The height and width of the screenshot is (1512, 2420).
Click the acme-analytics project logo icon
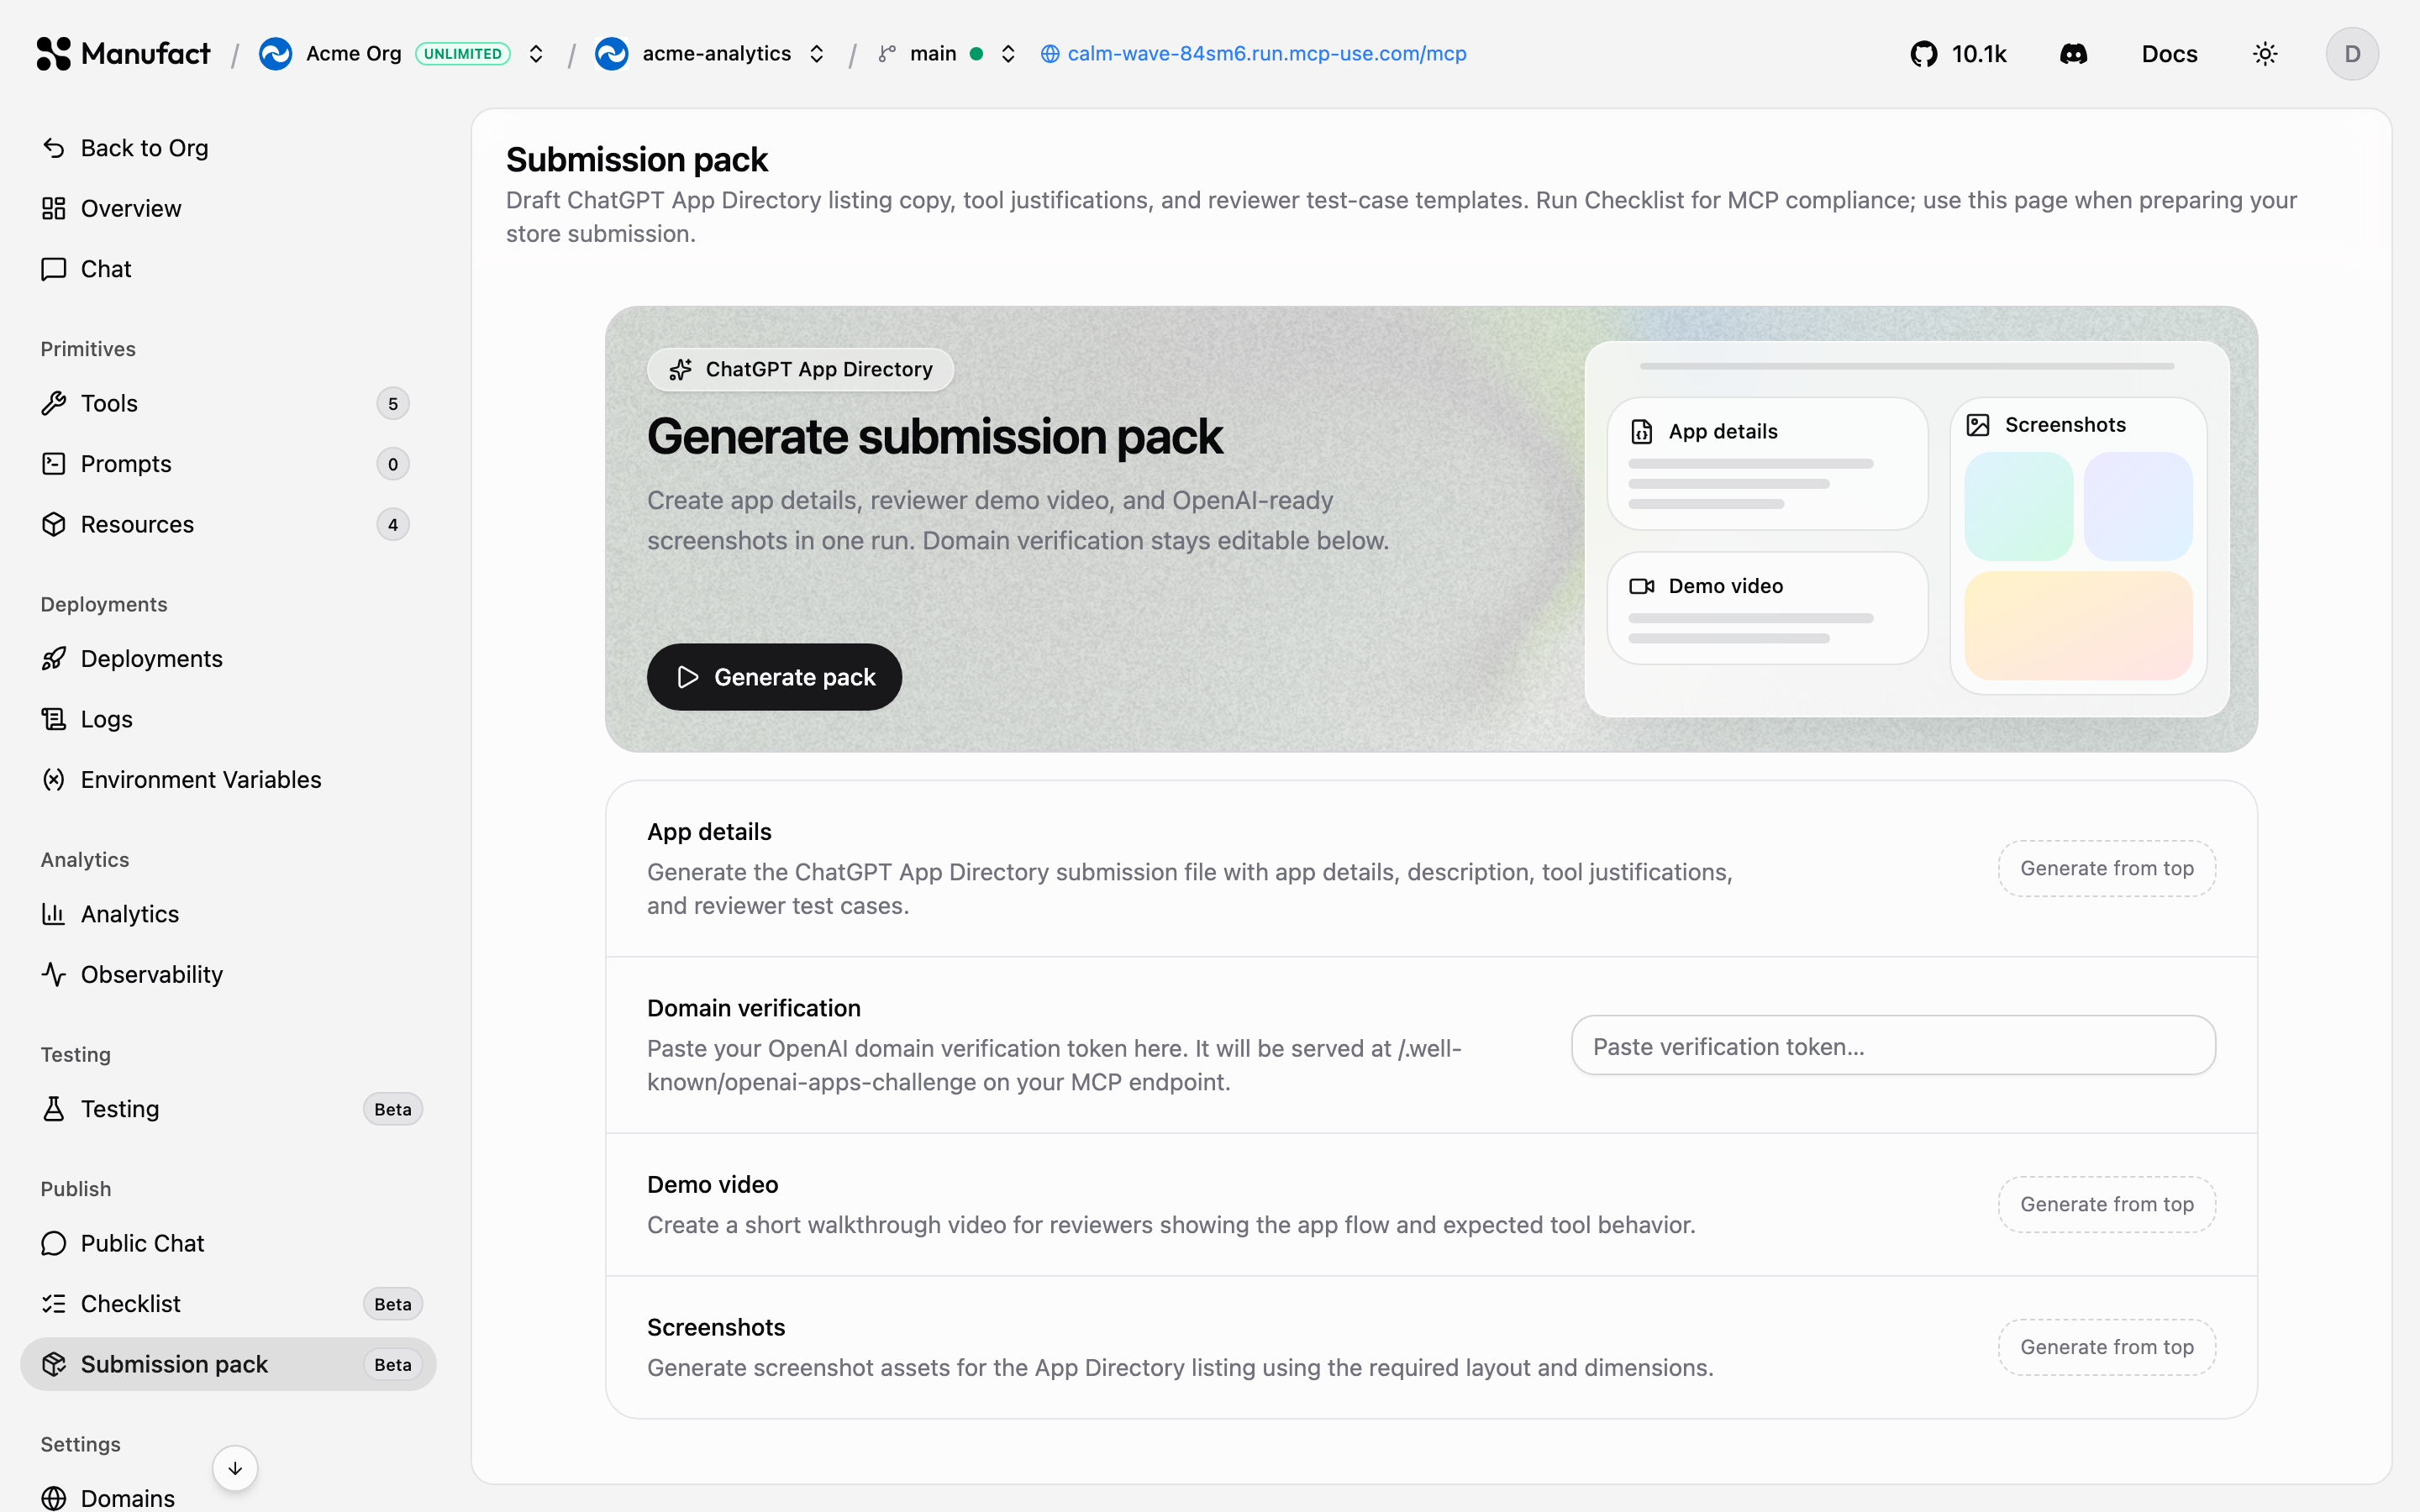pyautogui.click(x=611, y=54)
